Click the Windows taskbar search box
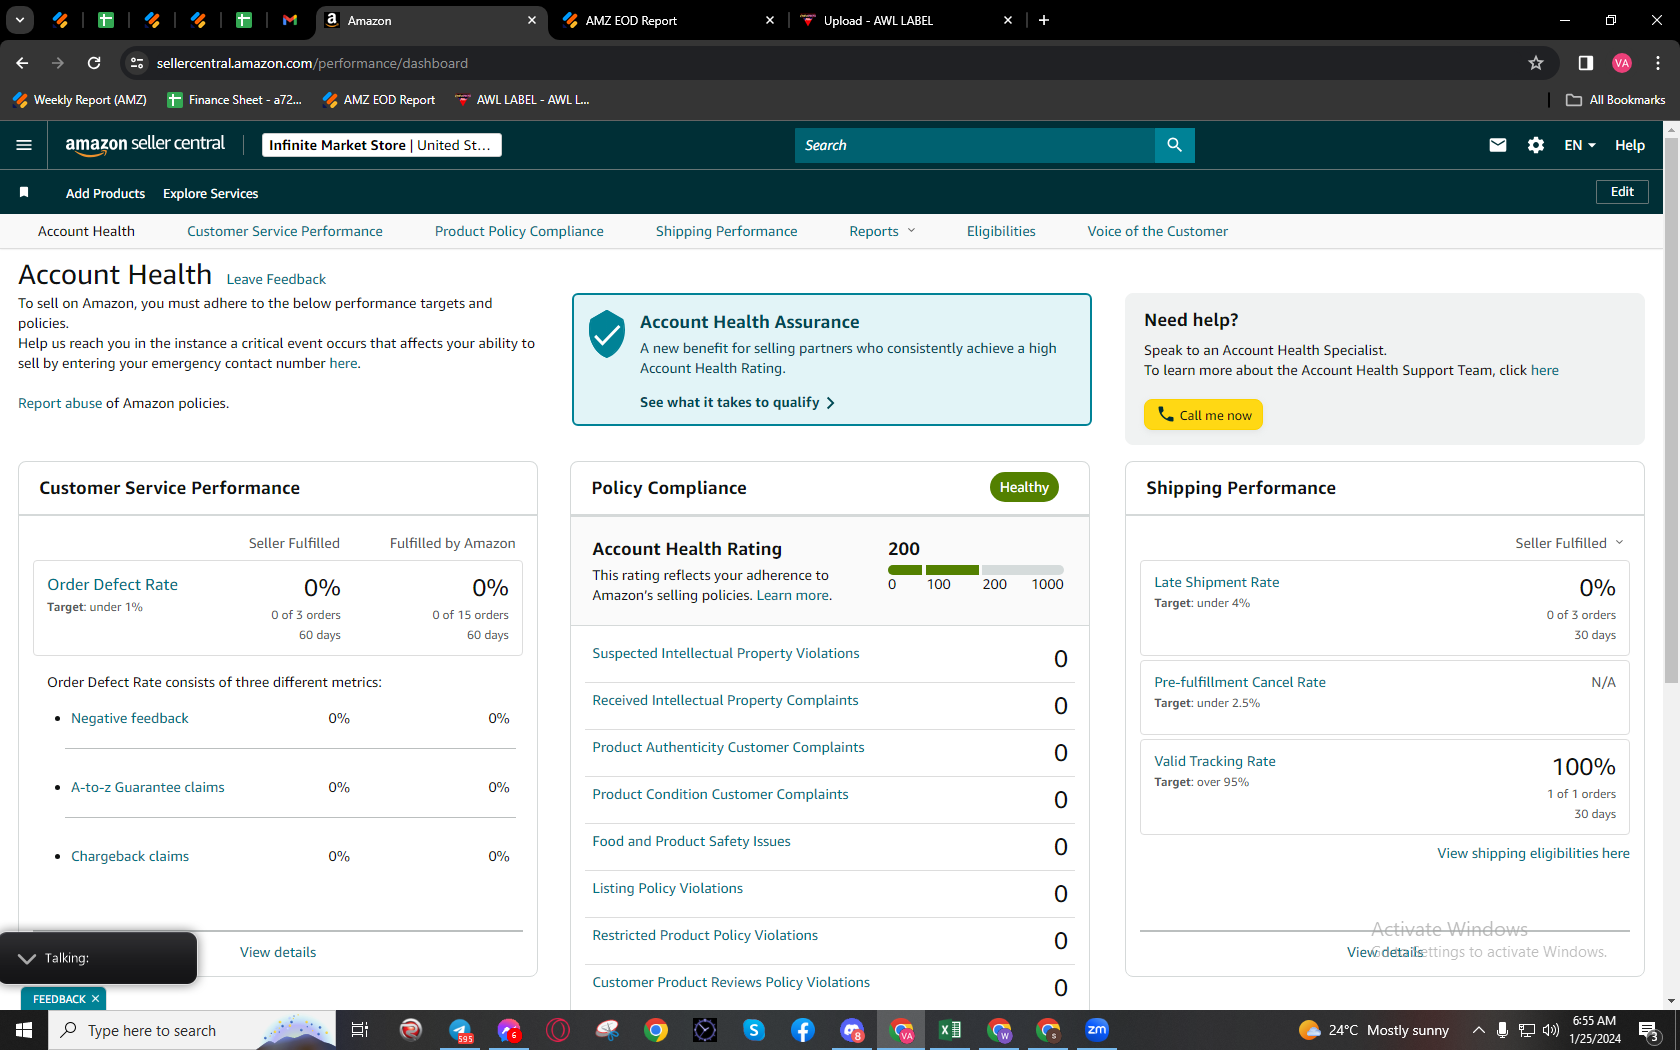This screenshot has height=1050, width=1680. click(192, 1030)
